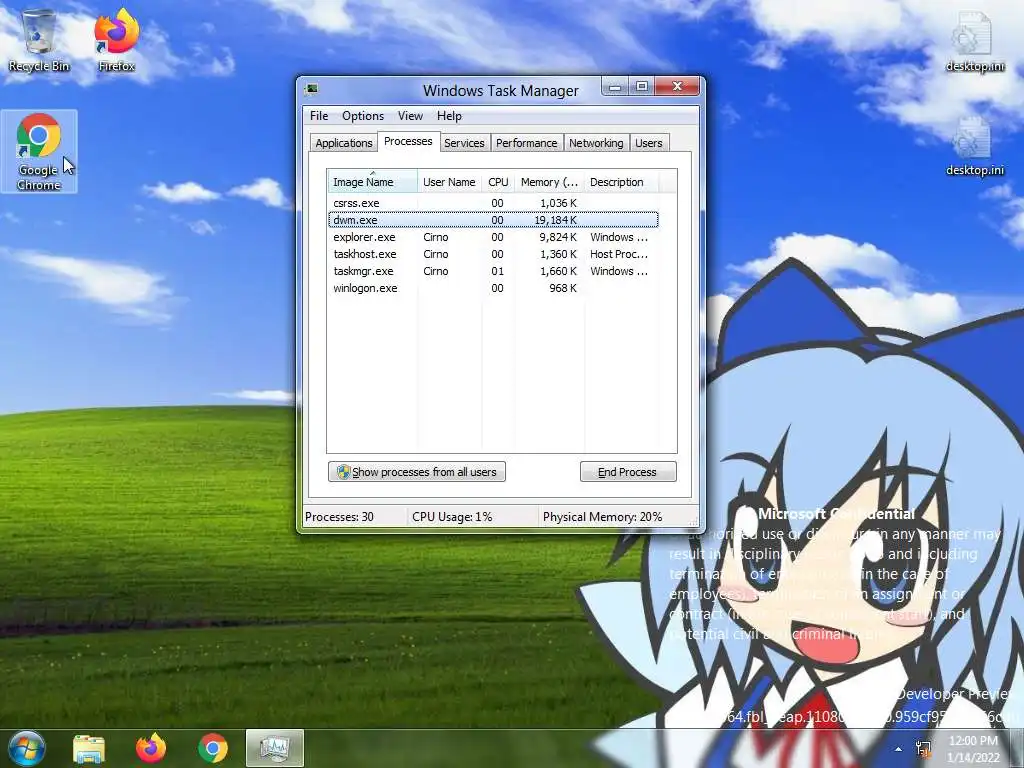
Task: Switch to the Services tab
Action: coord(464,143)
